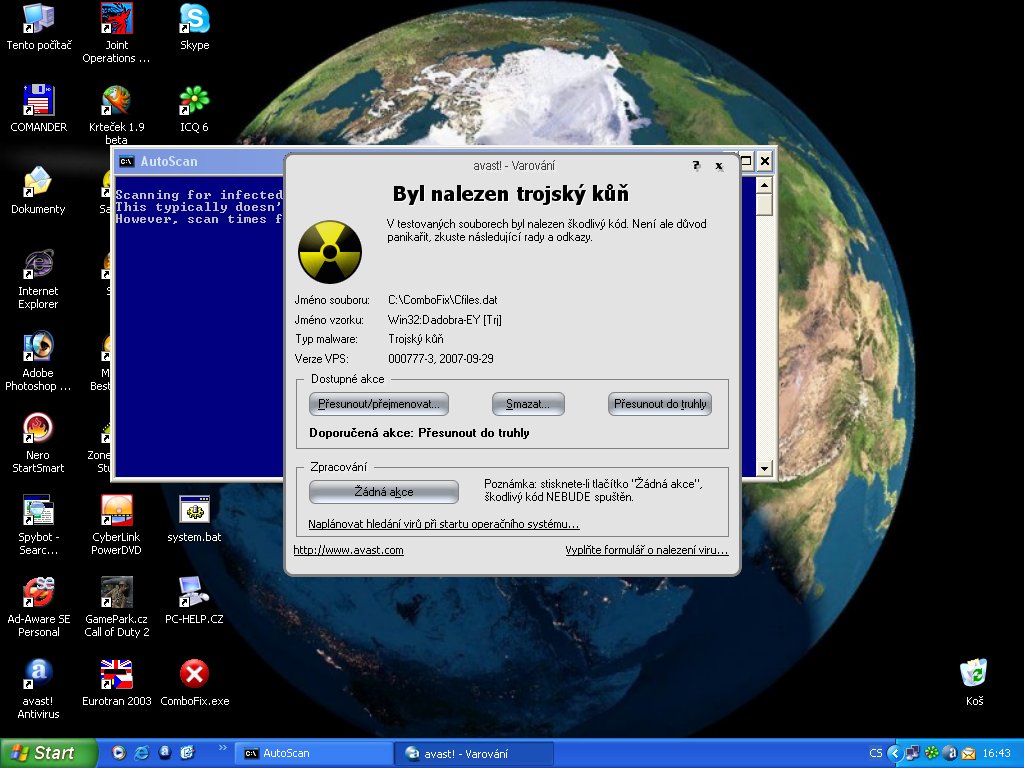Select the avast! Antivirus desktop icon
This screenshot has height=768, width=1024.
point(38,675)
